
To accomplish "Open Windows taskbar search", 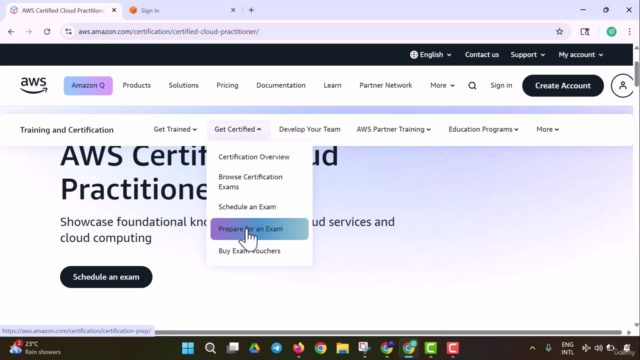I will coord(210,348).
